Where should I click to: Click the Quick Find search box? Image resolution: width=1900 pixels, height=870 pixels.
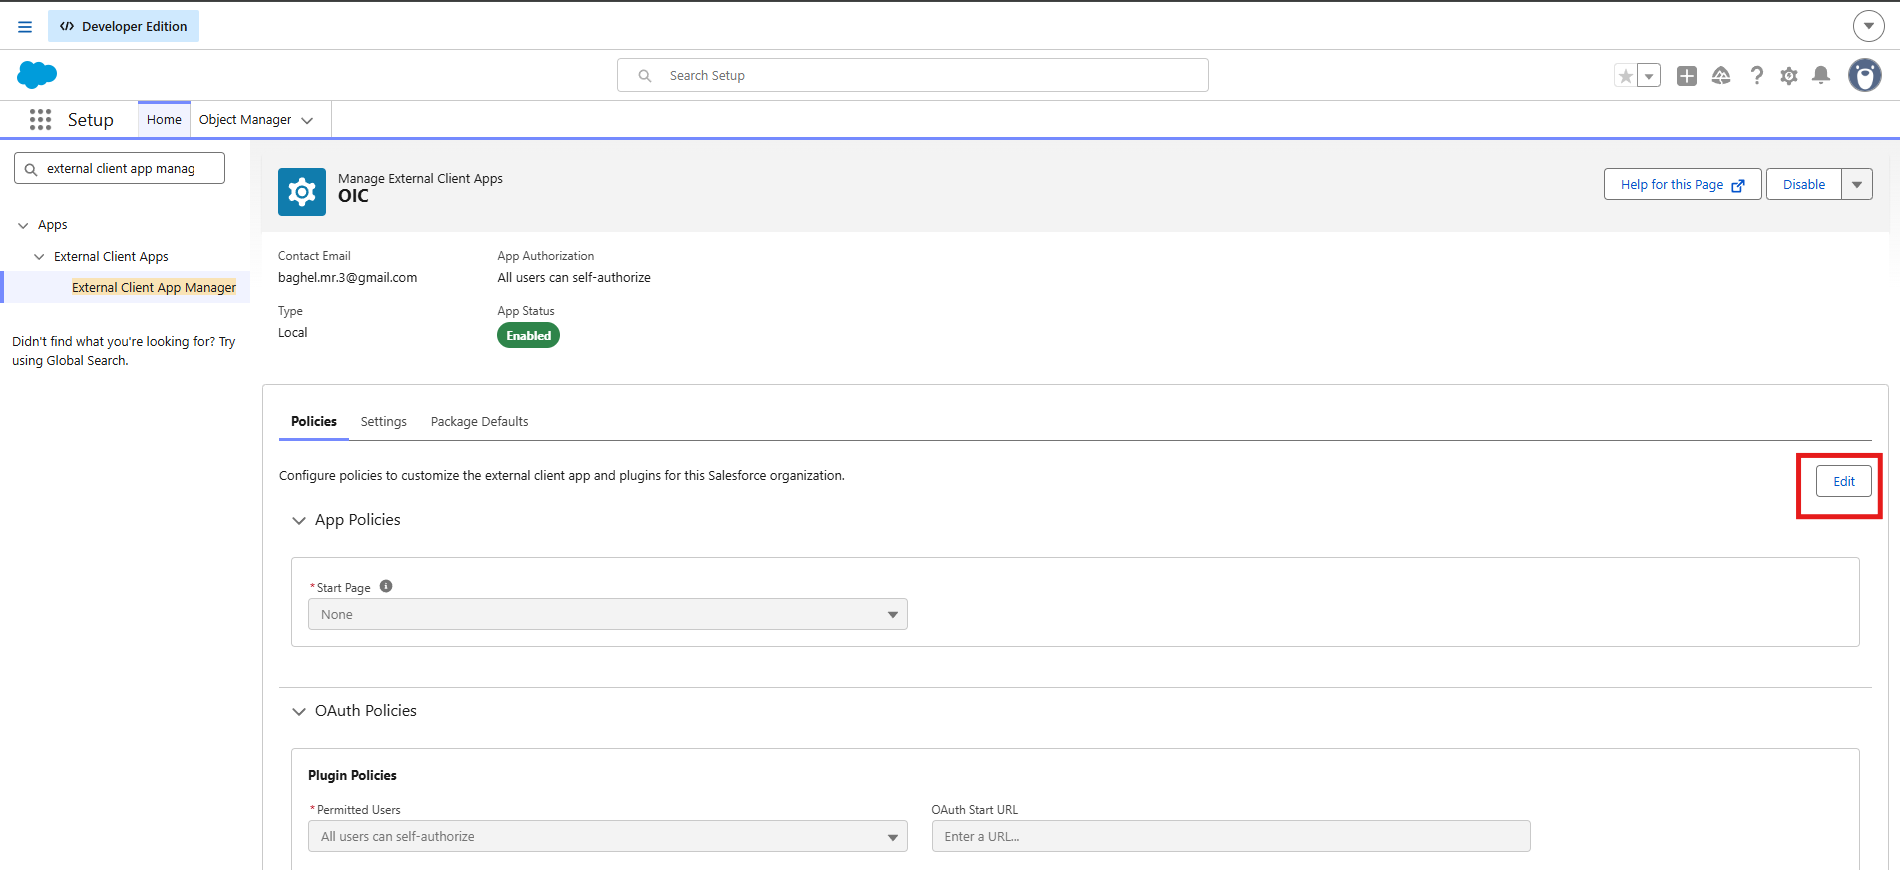[x=120, y=168]
